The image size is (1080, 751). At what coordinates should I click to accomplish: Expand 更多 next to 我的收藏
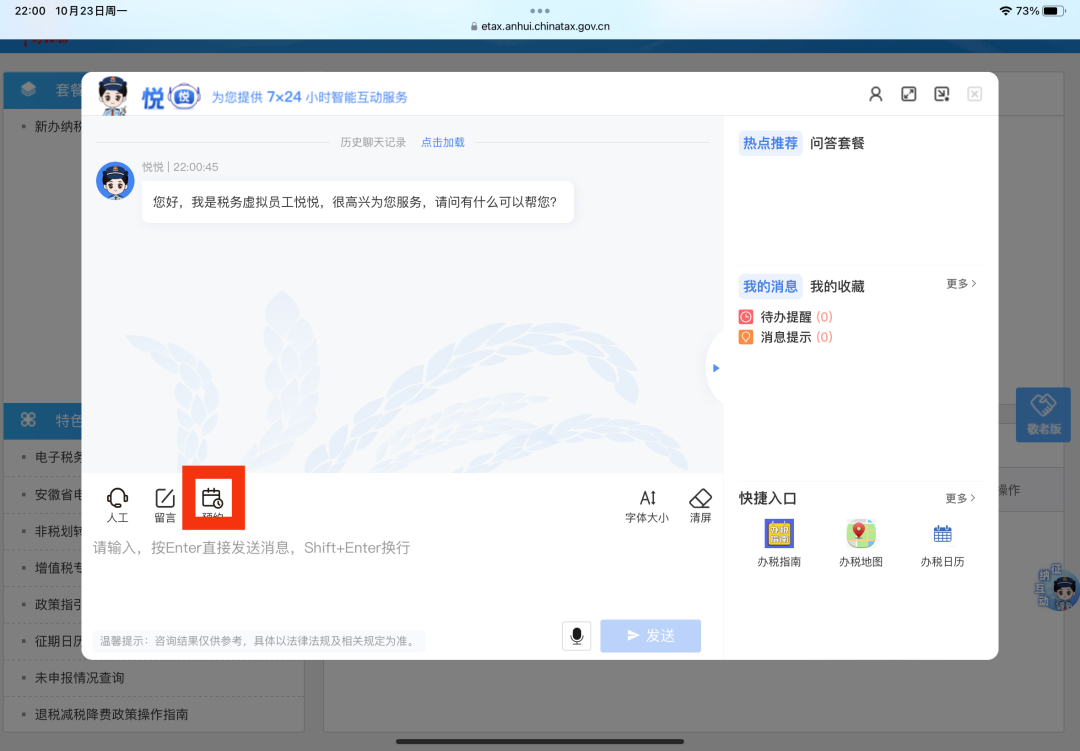click(x=961, y=284)
